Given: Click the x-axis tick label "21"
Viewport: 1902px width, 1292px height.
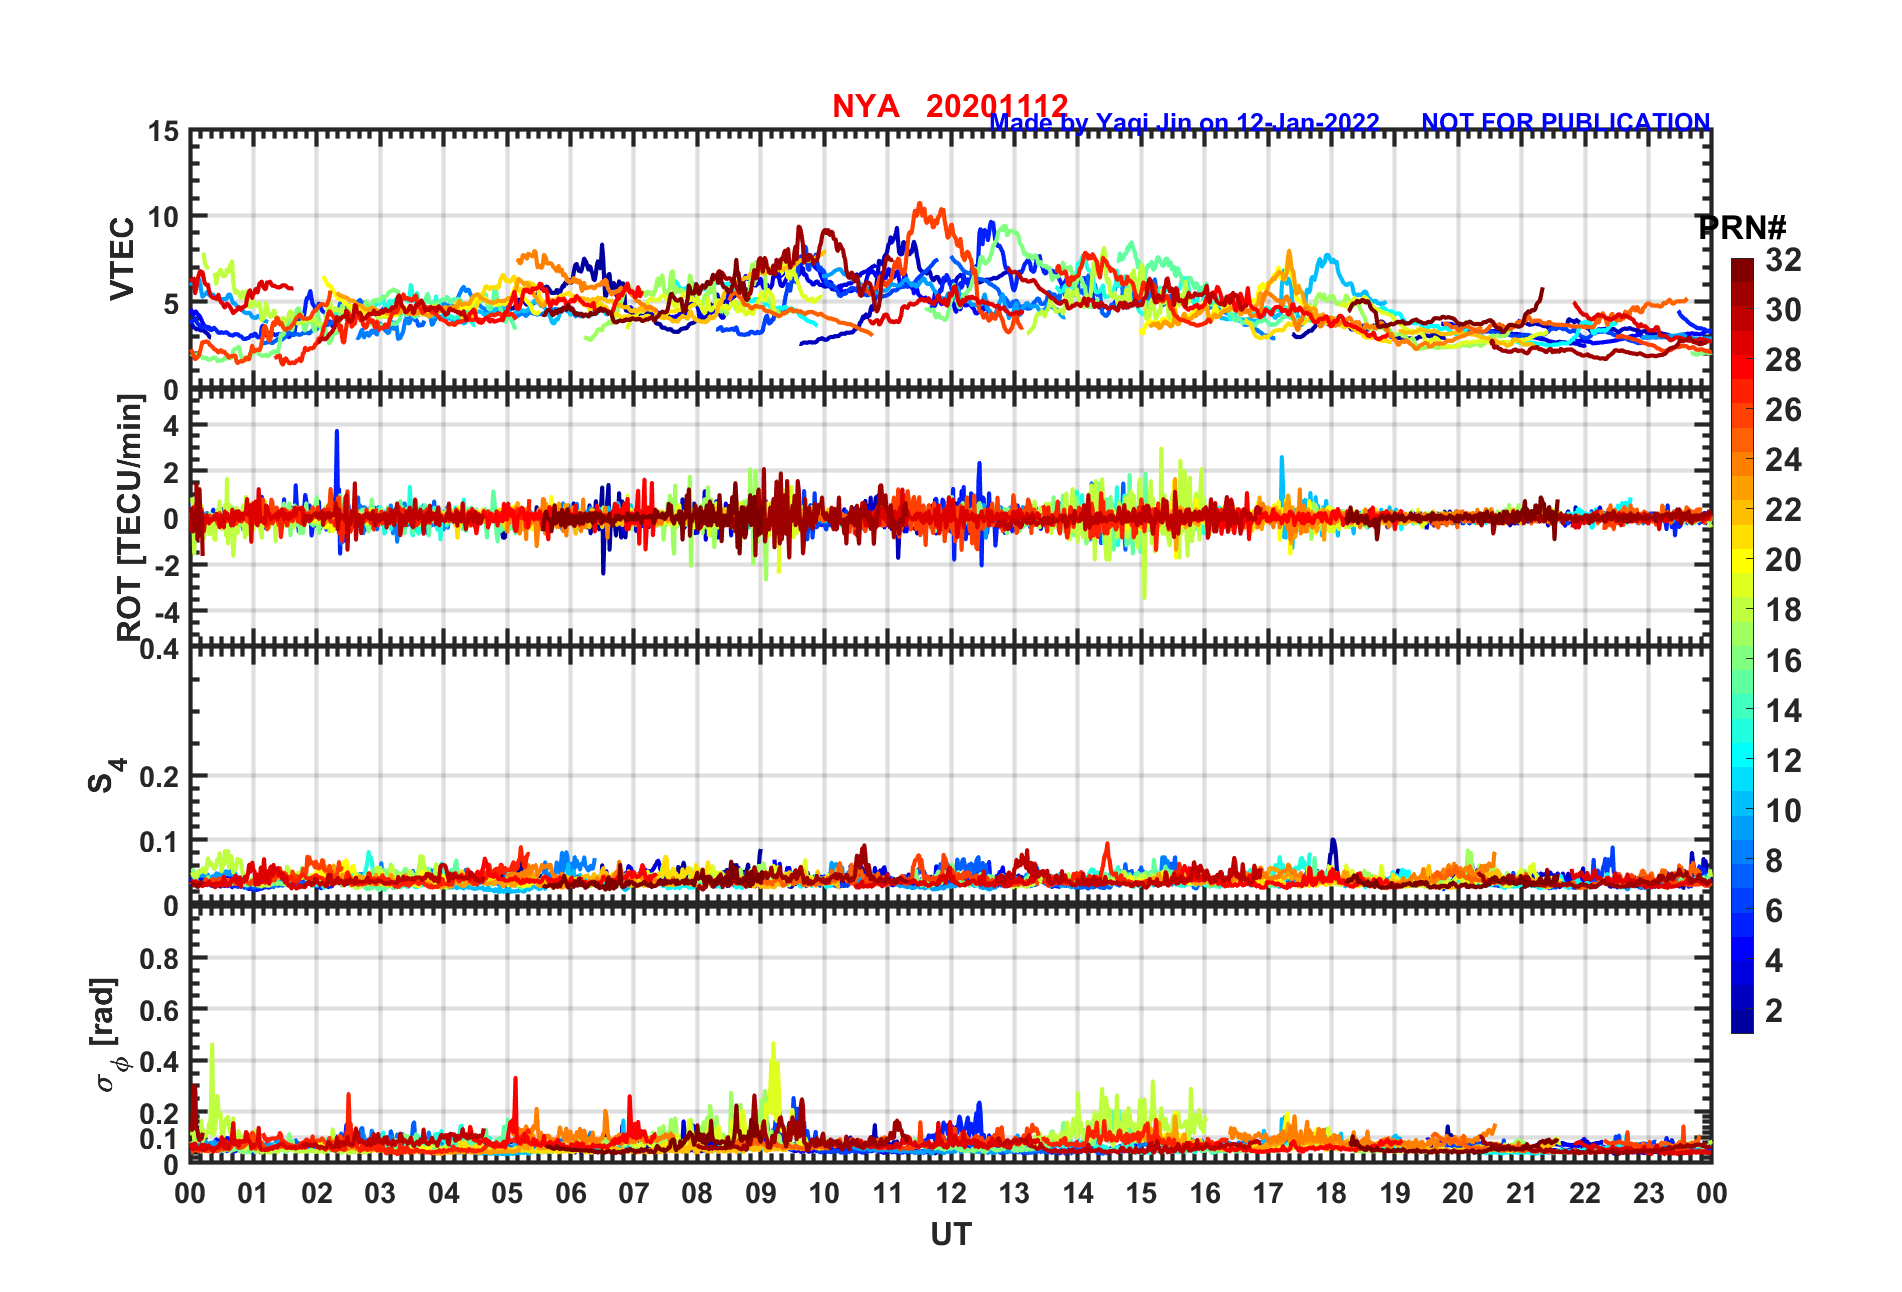Looking at the screenshot, I should point(1522,1194).
